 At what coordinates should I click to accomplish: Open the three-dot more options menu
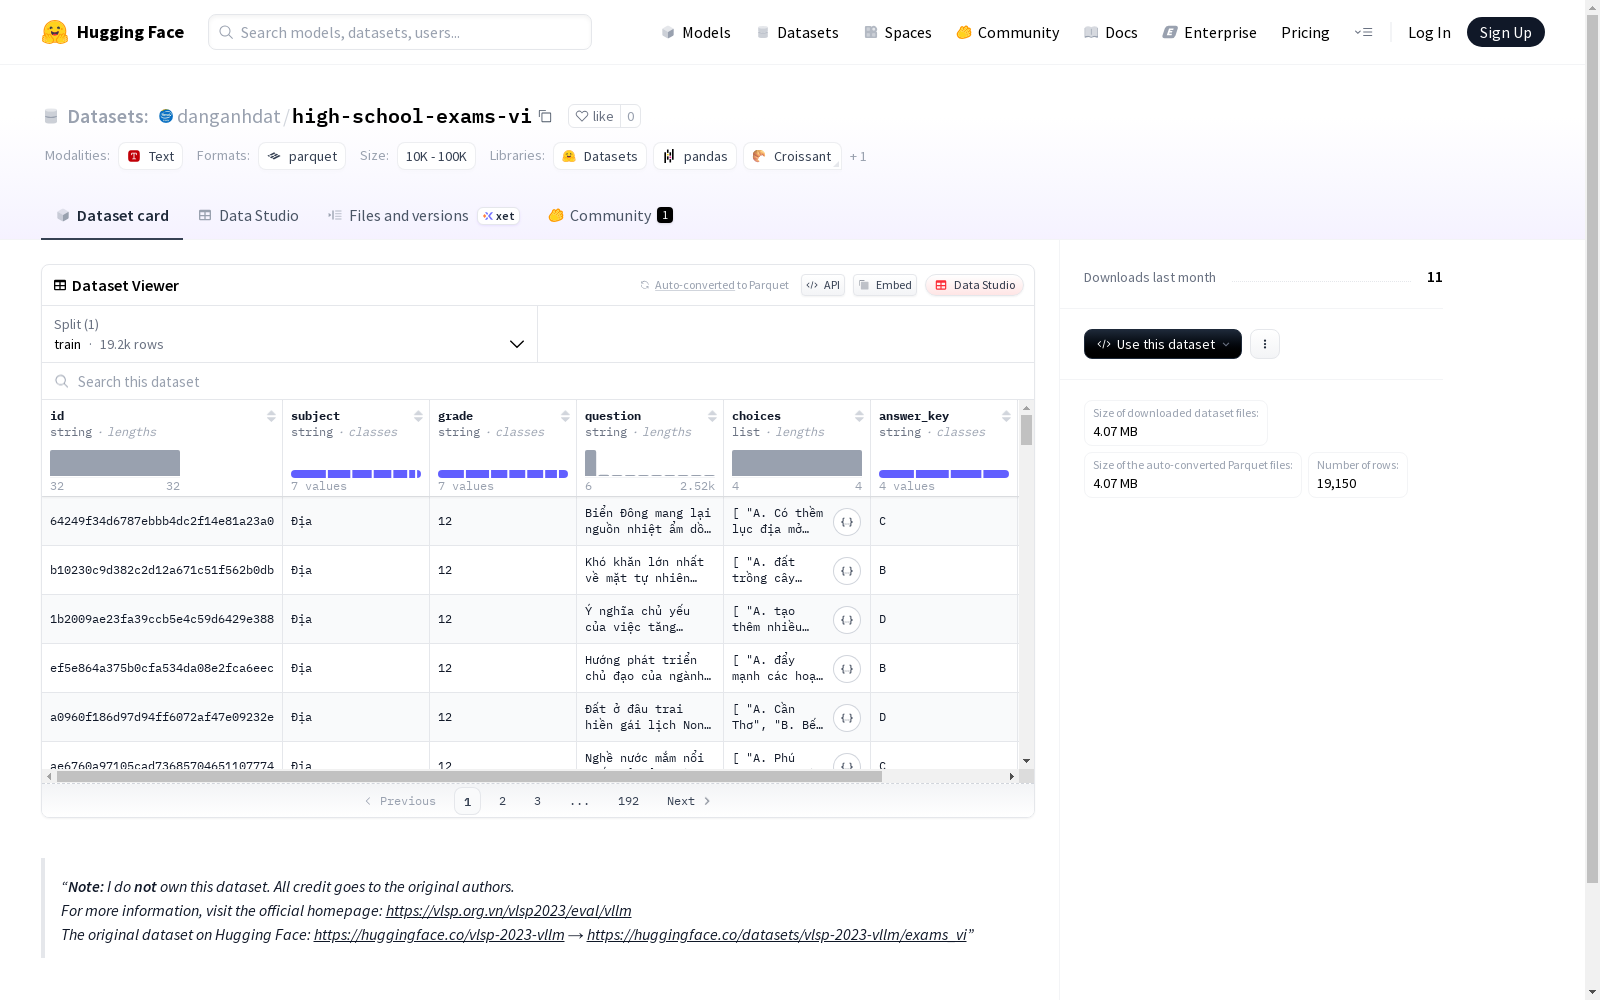[1265, 344]
